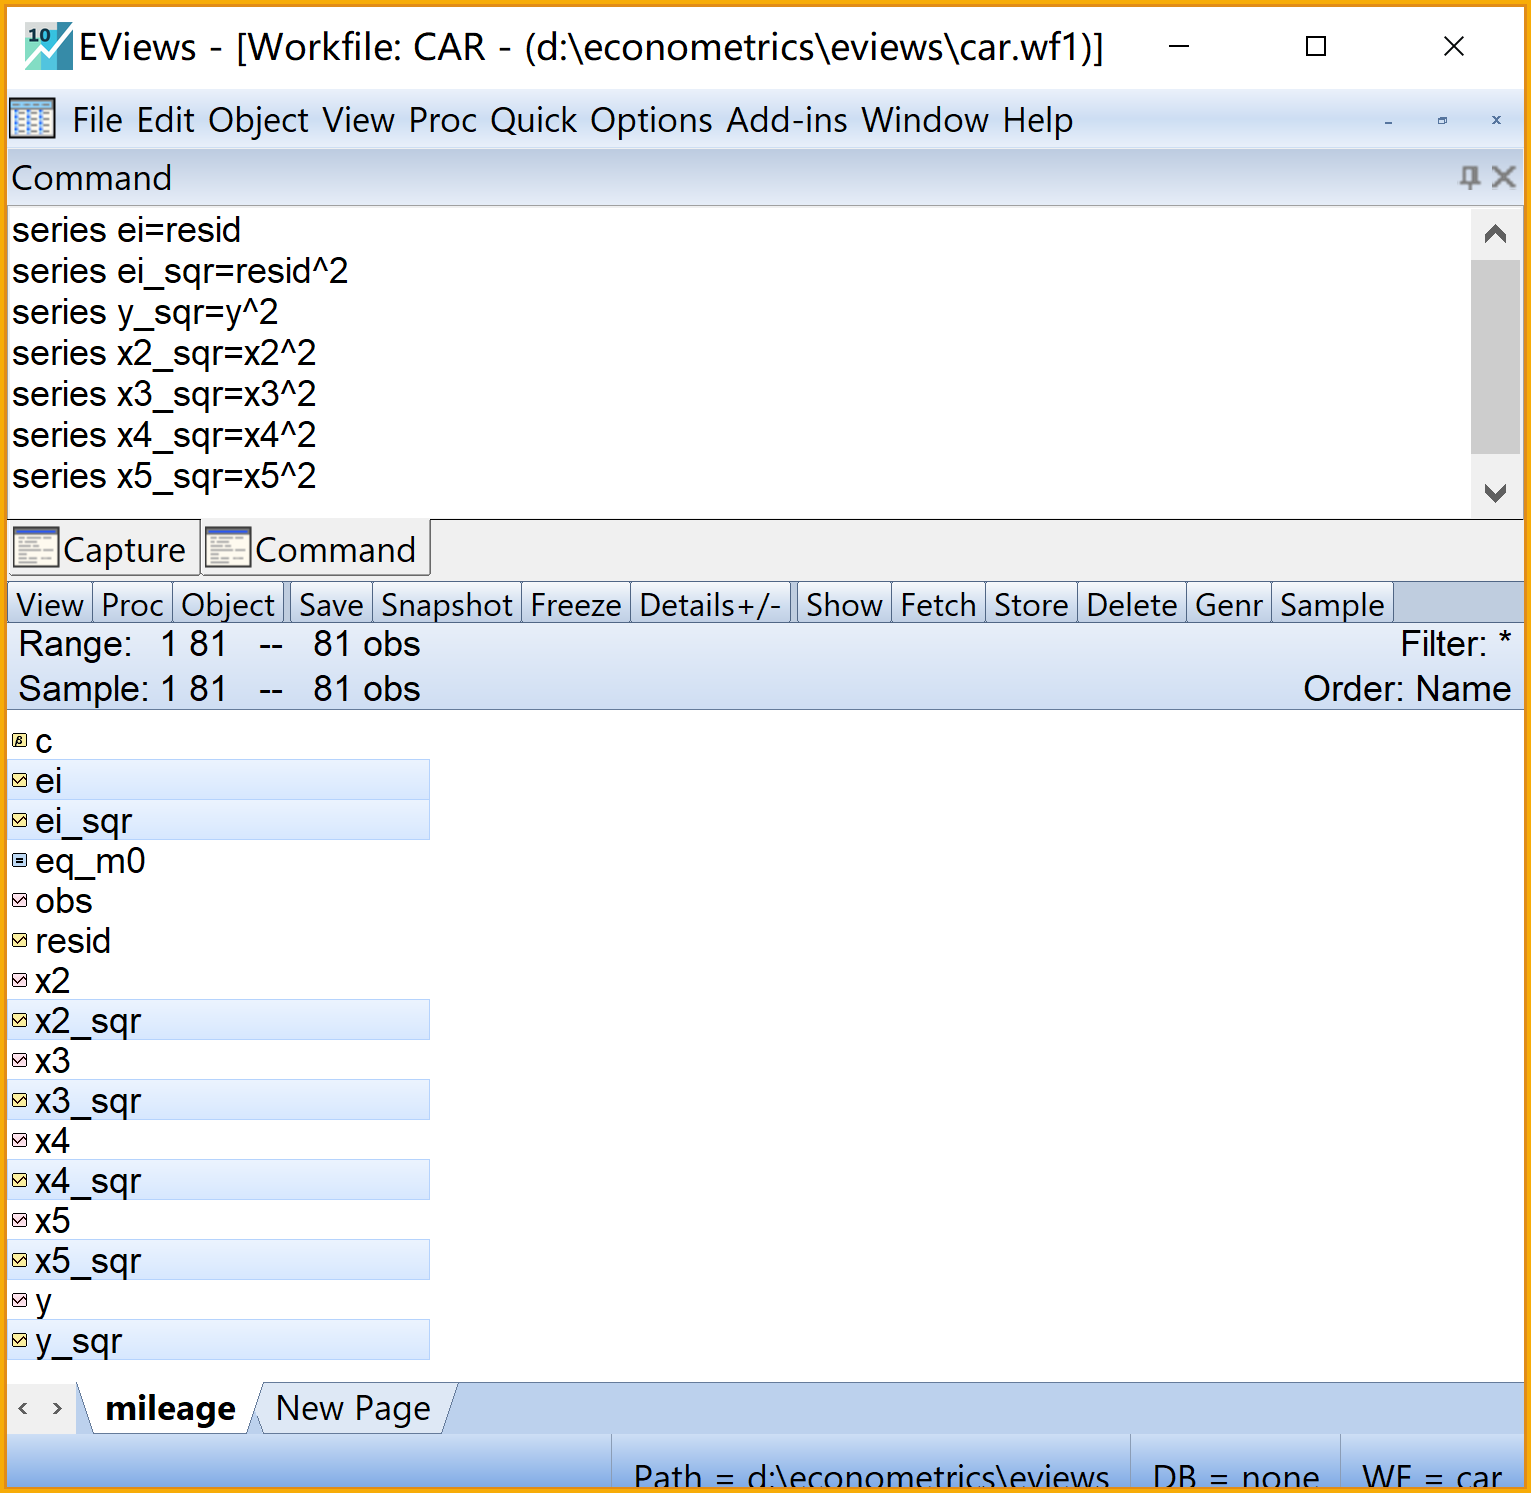Select the eq_m0 equation object icon
The width and height of the screenshot is (1531, 1493).
[20, 861]
